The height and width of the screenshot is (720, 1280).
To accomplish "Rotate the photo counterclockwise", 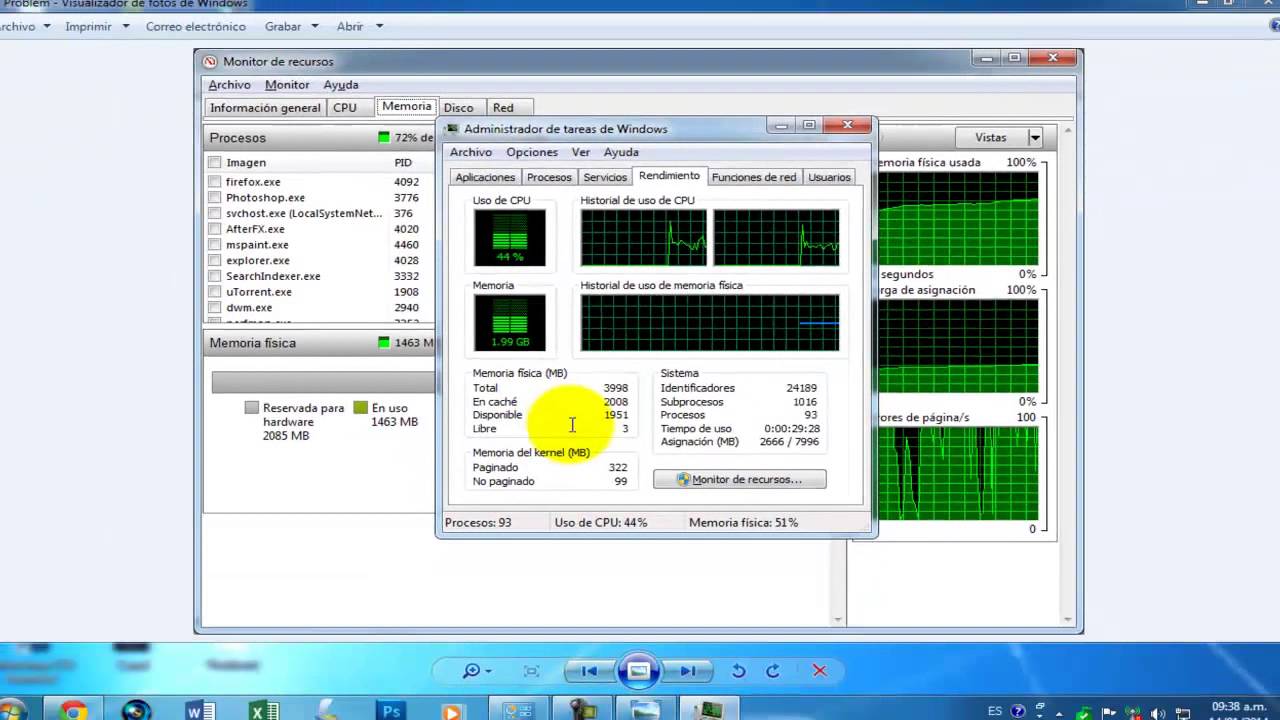I will coord(739,671).
